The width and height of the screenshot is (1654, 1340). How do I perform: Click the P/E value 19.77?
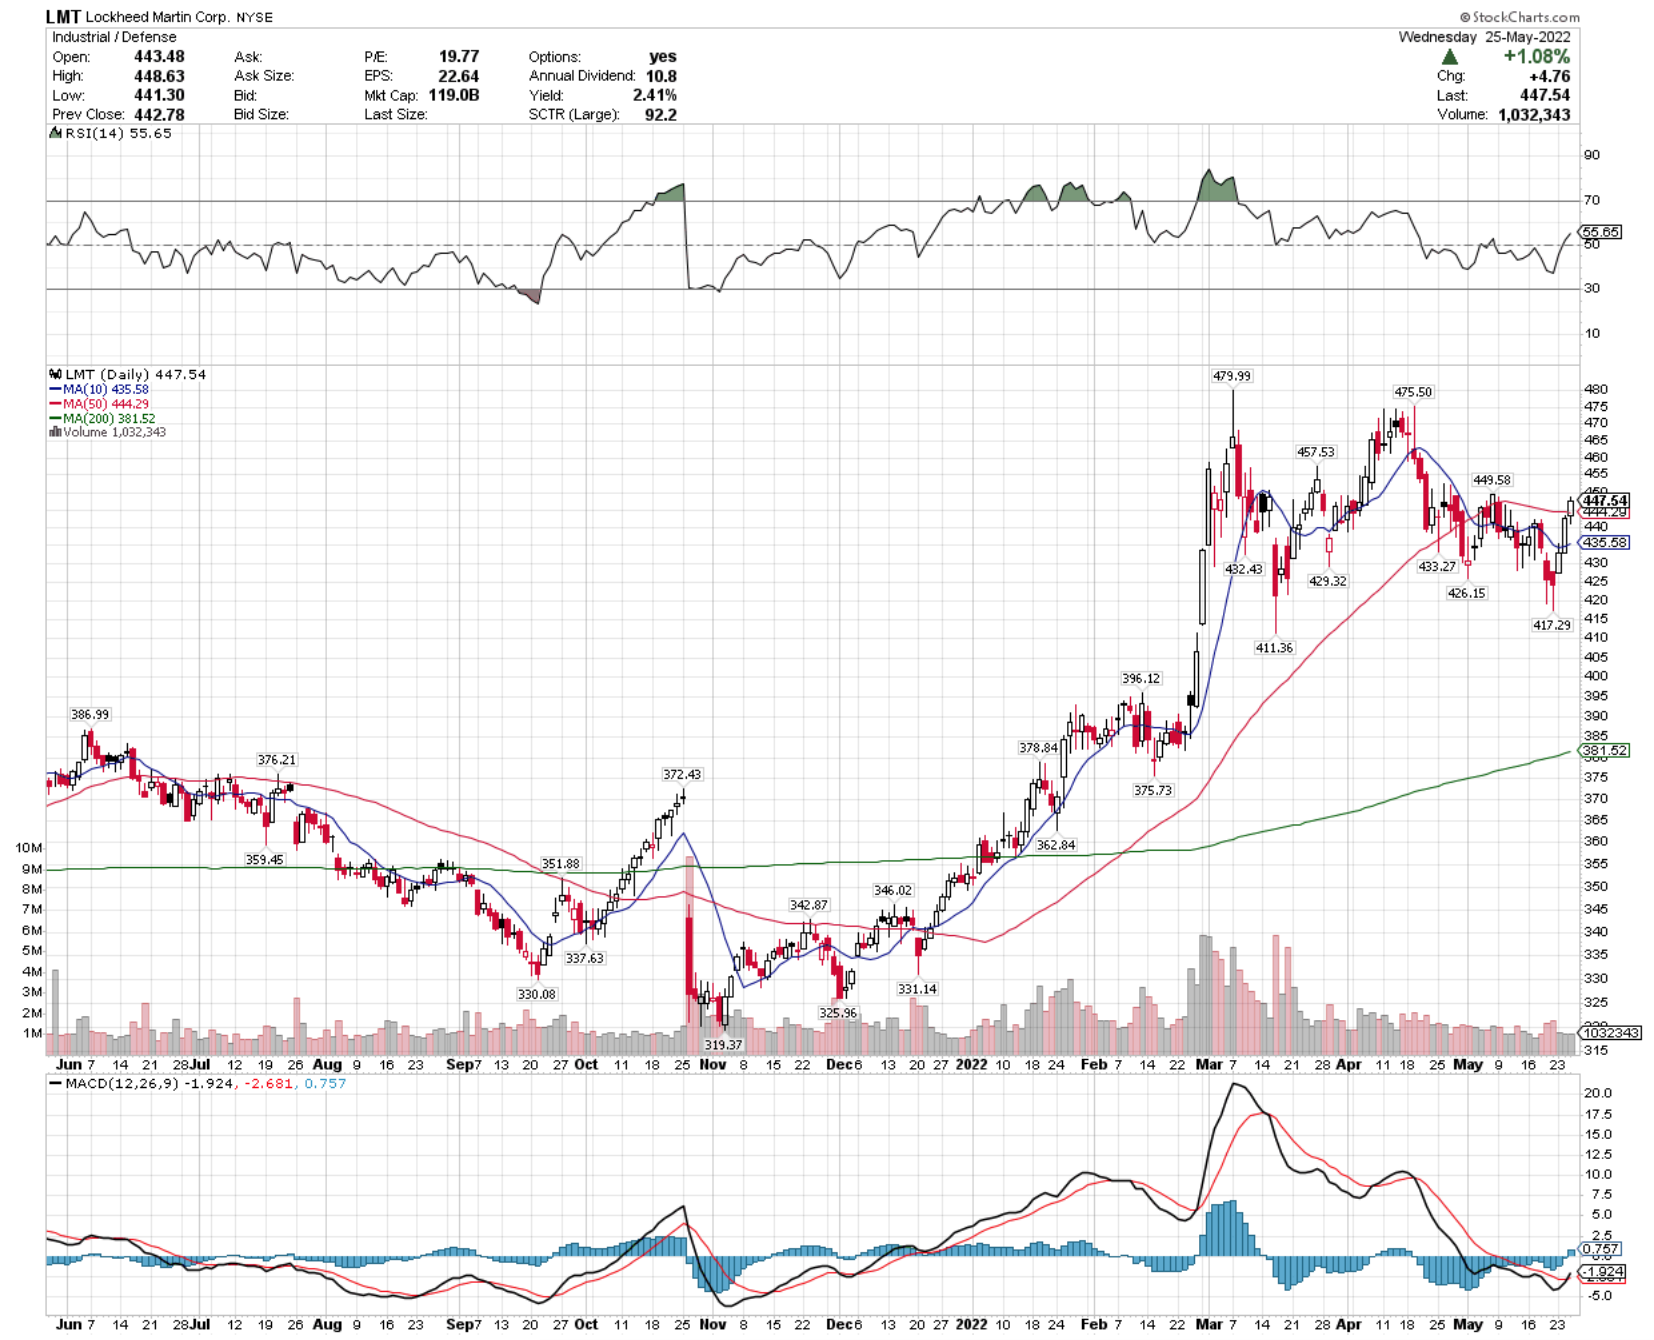[x=459, y=56]
